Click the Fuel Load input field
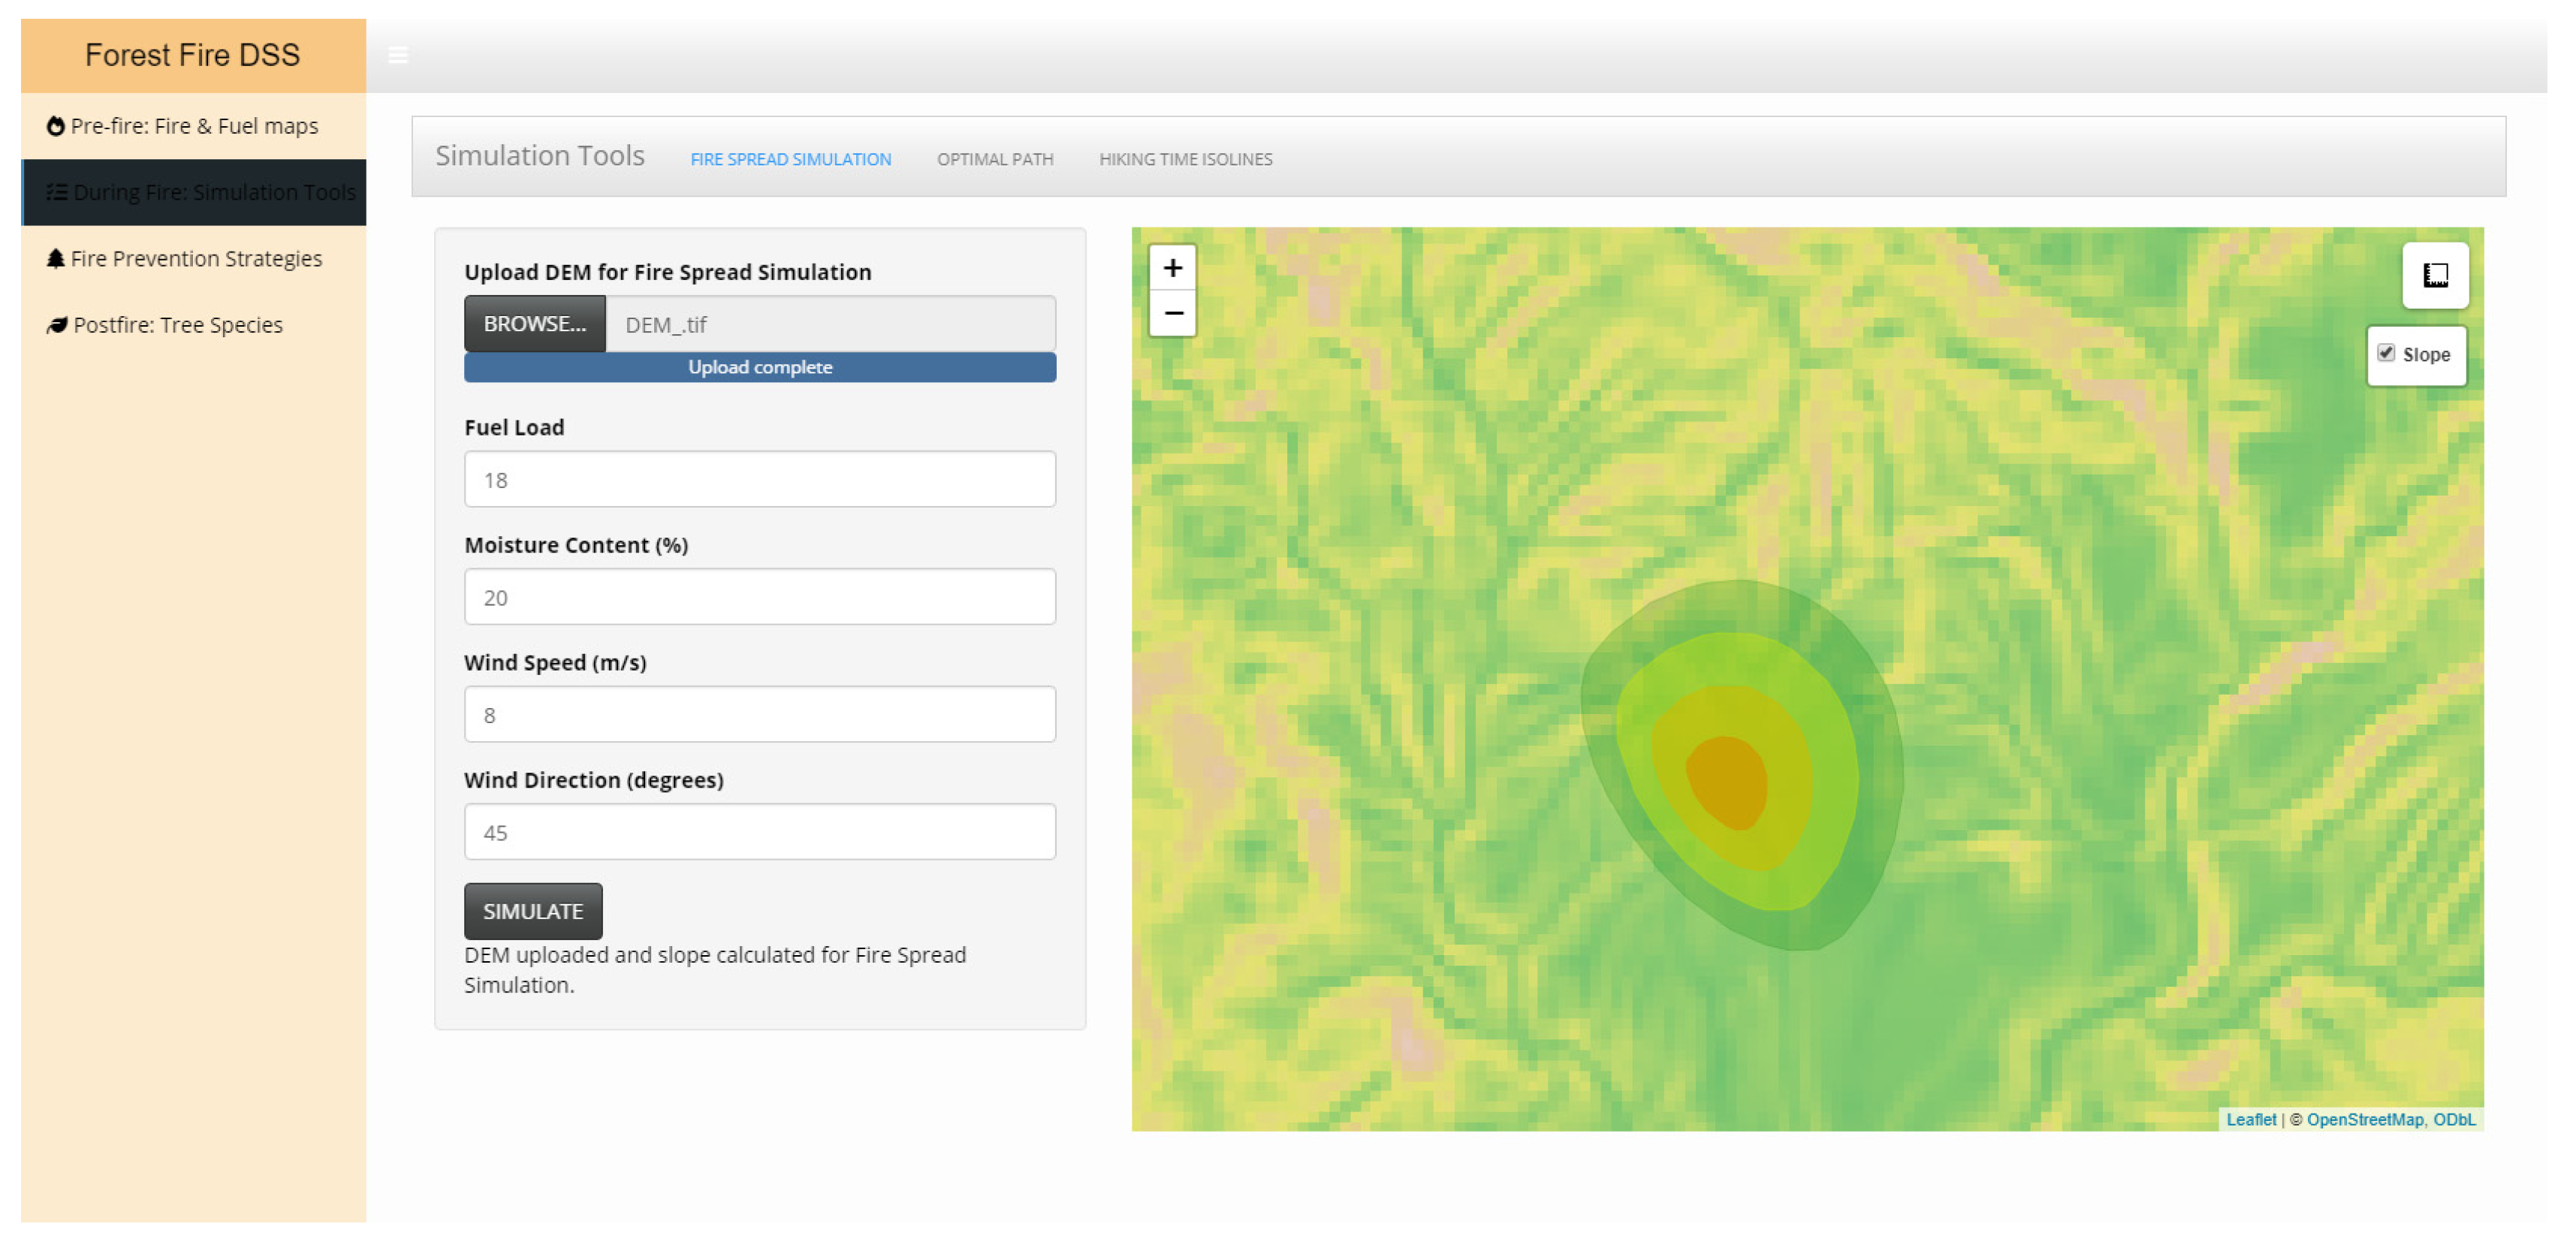 click(x=759, y=479)
